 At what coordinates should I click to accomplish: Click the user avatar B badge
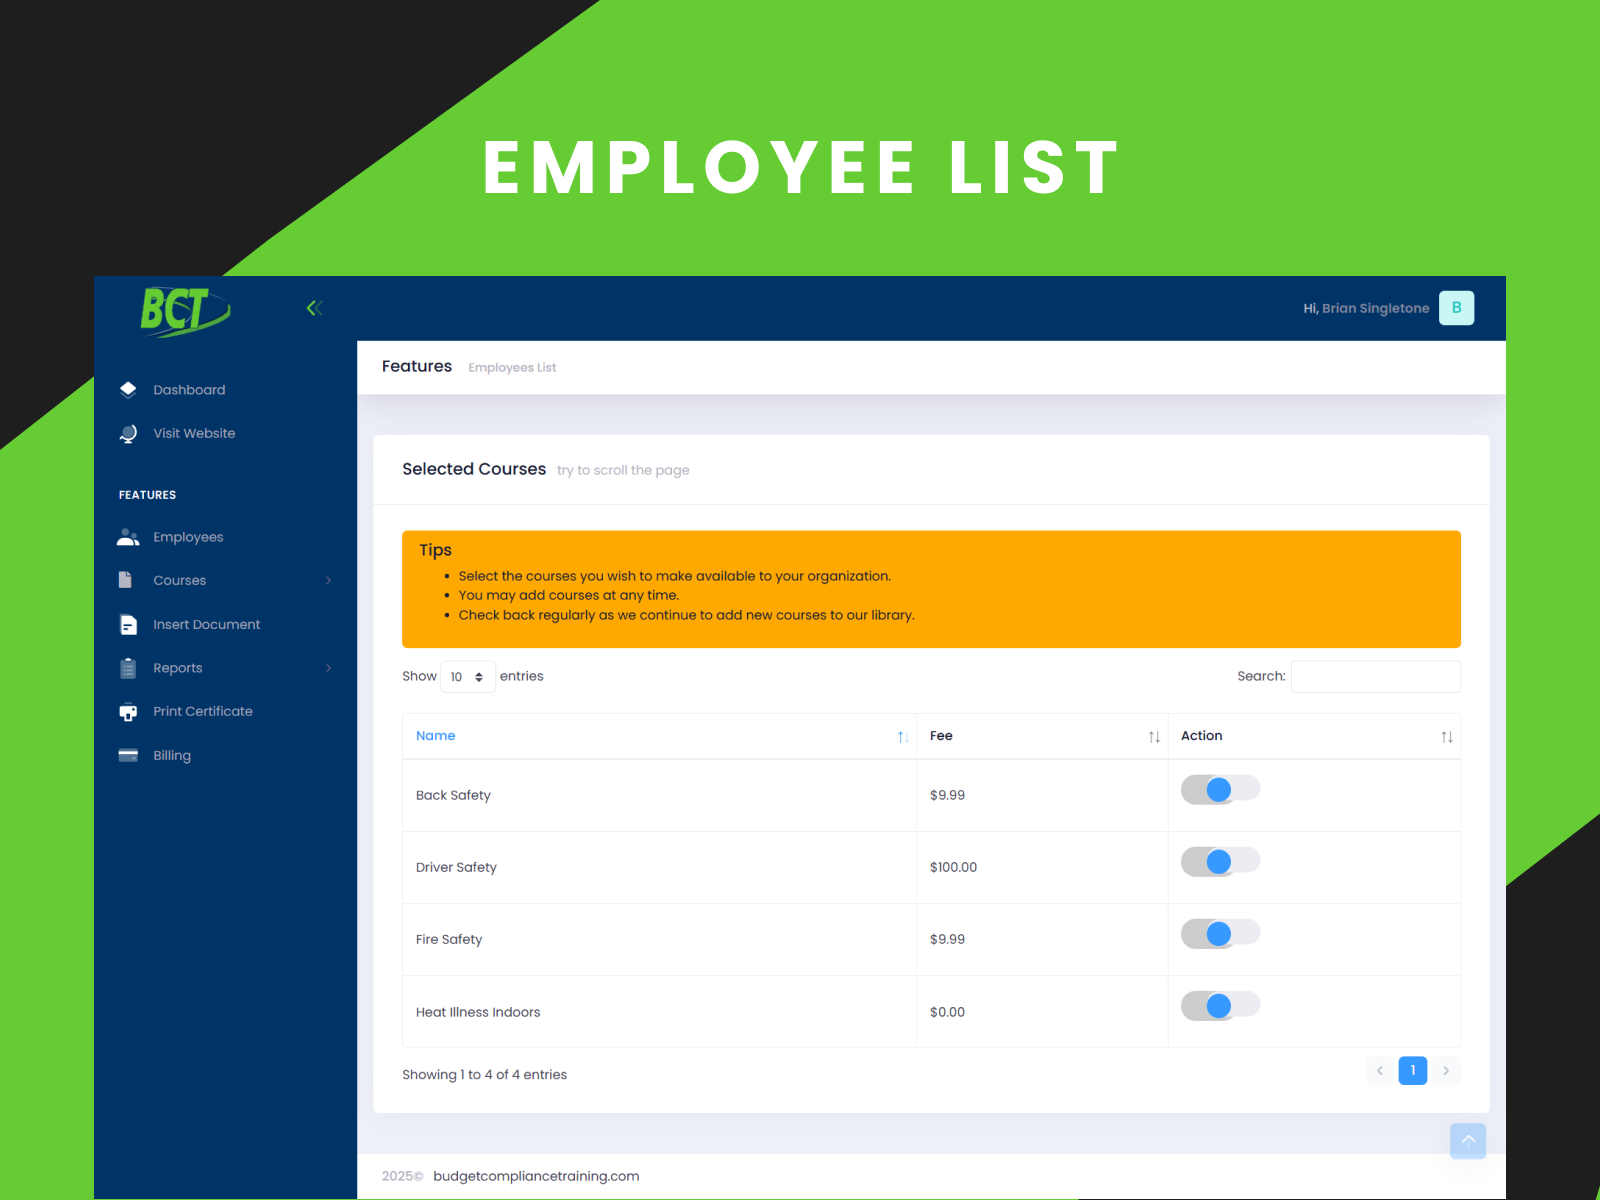coord(1456,308)
